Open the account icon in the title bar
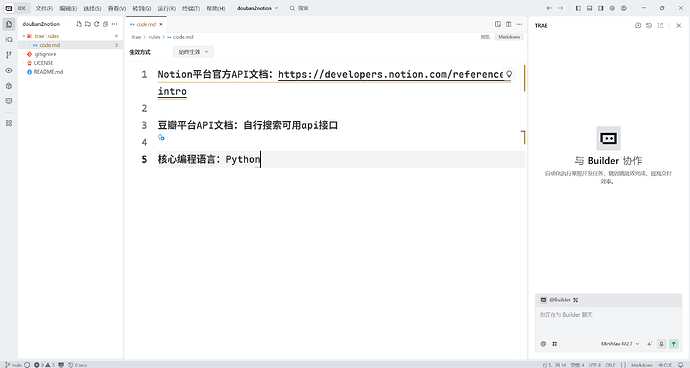This screenshot has width=690, height=368. (x=624, y=8)
